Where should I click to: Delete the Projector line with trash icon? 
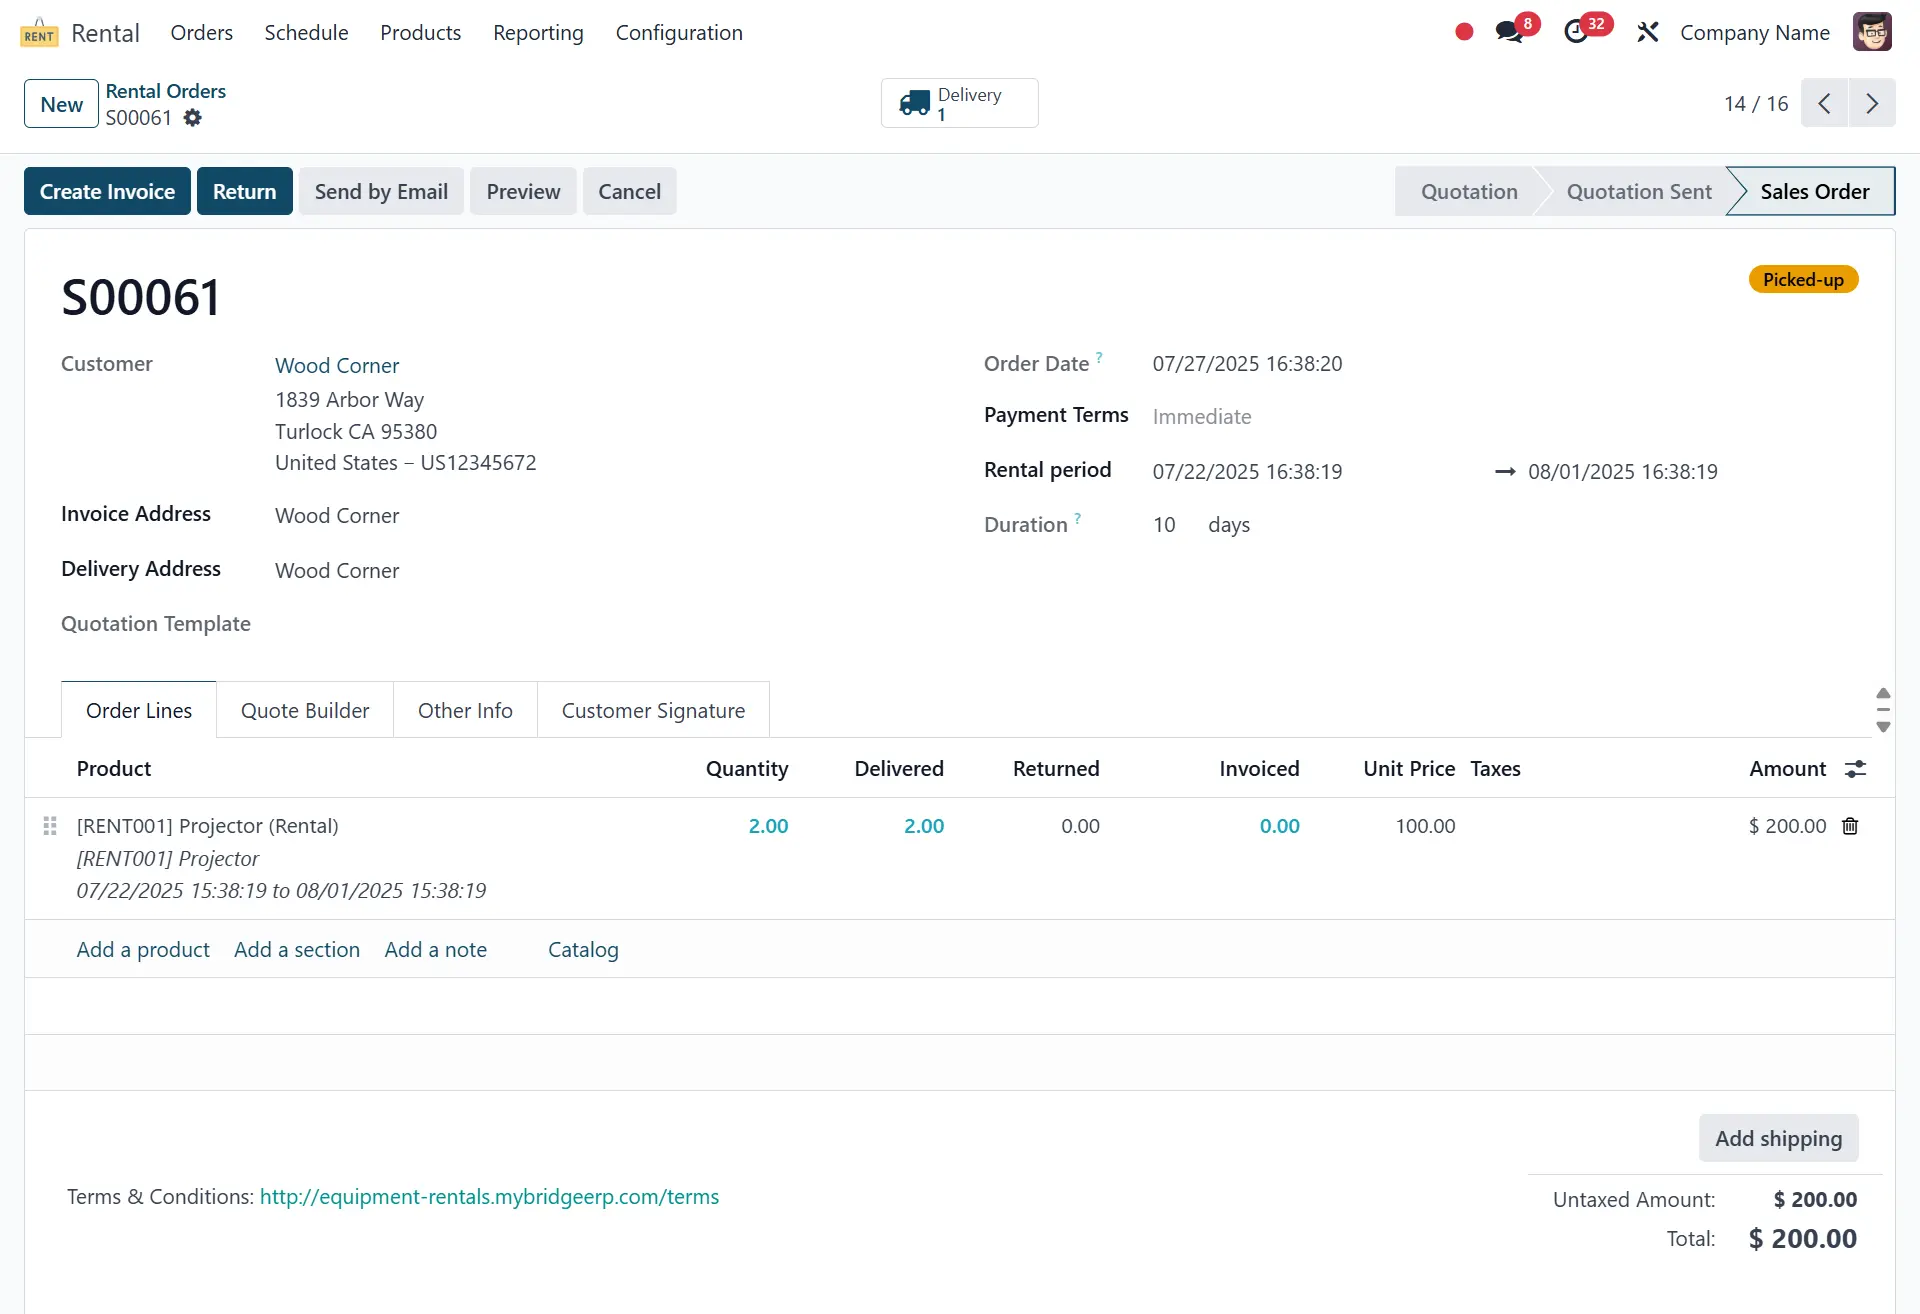click(x=1850, y=826)
